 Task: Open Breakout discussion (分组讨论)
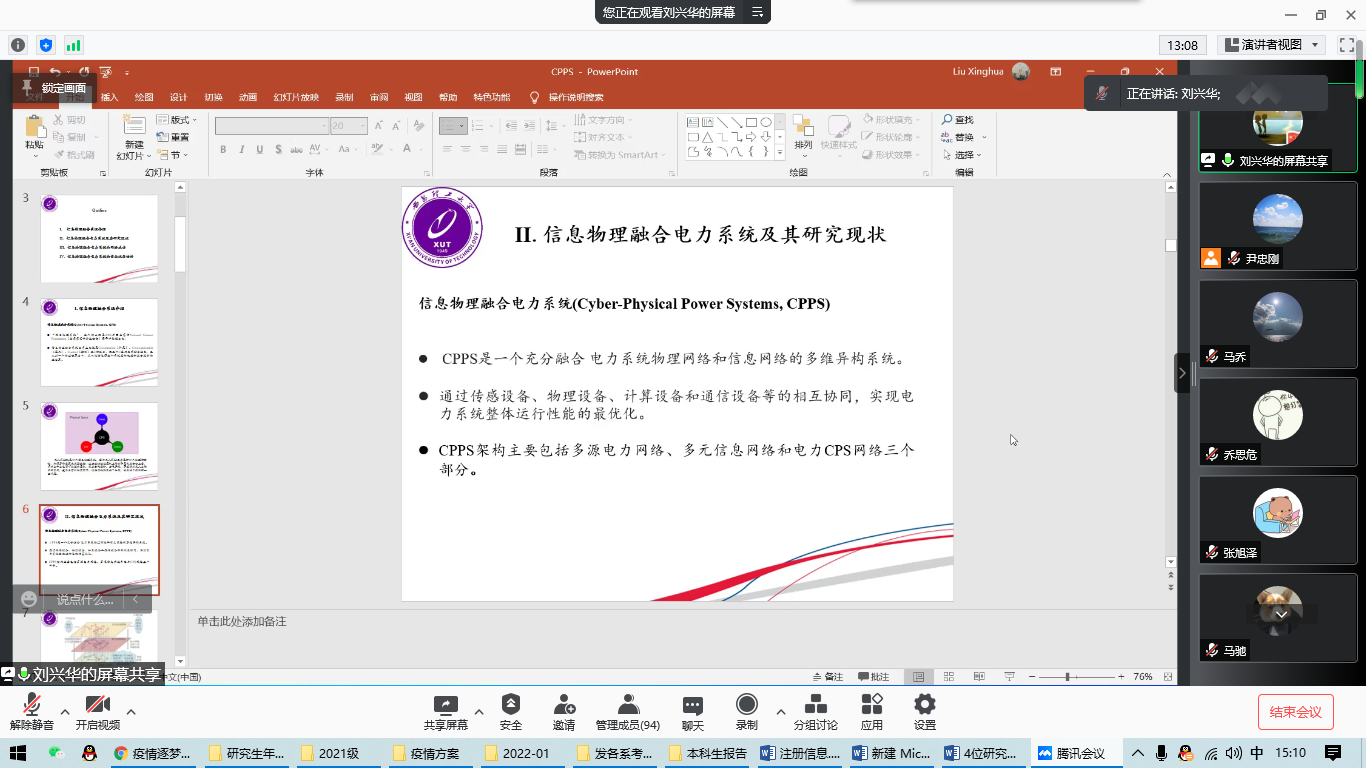click(815, 711)
